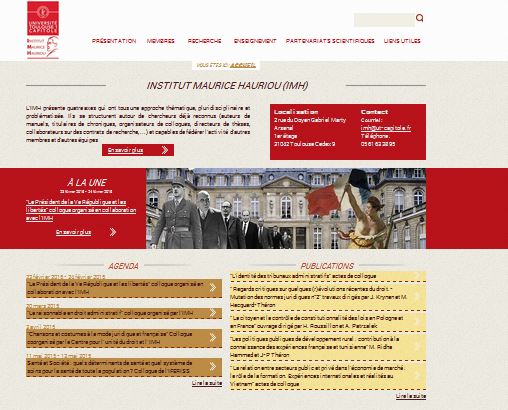Click the 'Agenda' section heading
Image resolution: width=508 pixels, height=410 pixels.
[123, 266]
